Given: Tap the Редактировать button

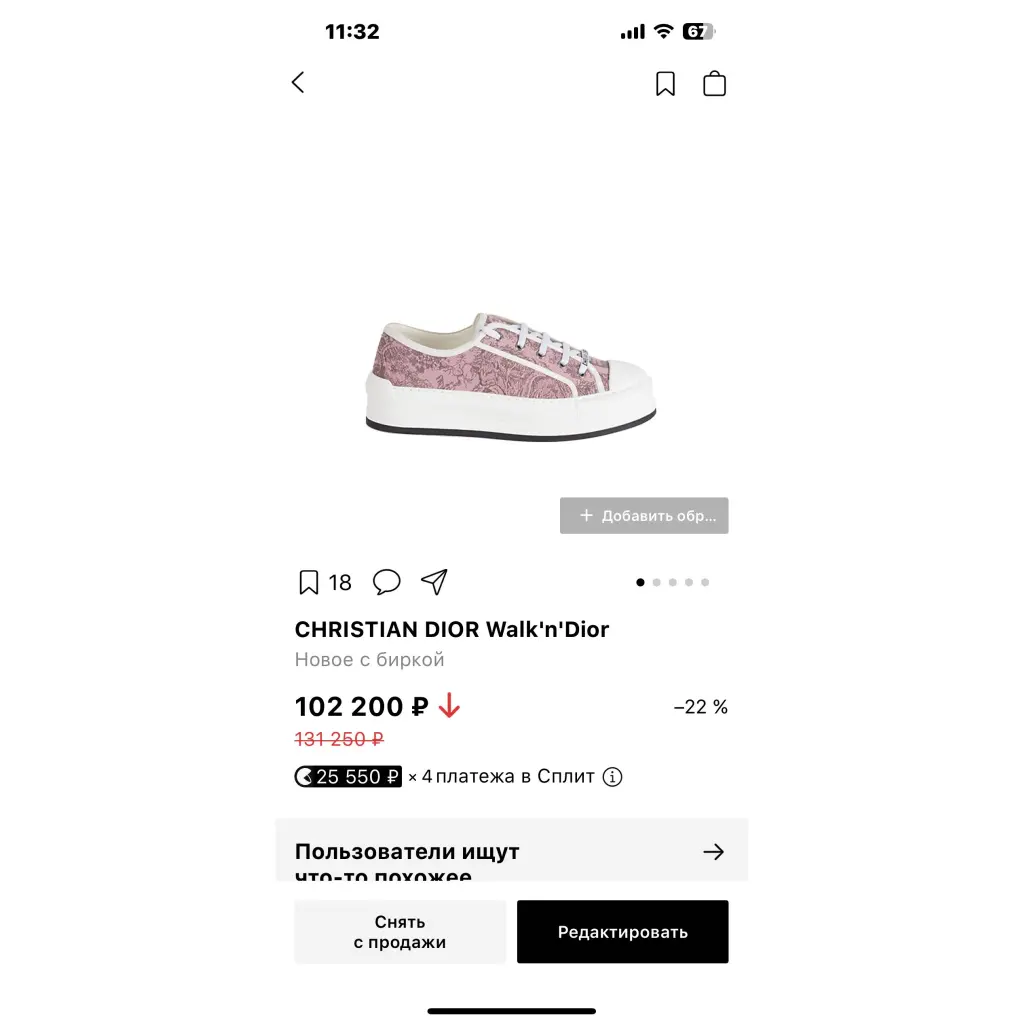Looking at the screenshot, I should click(x=622, y=932).
